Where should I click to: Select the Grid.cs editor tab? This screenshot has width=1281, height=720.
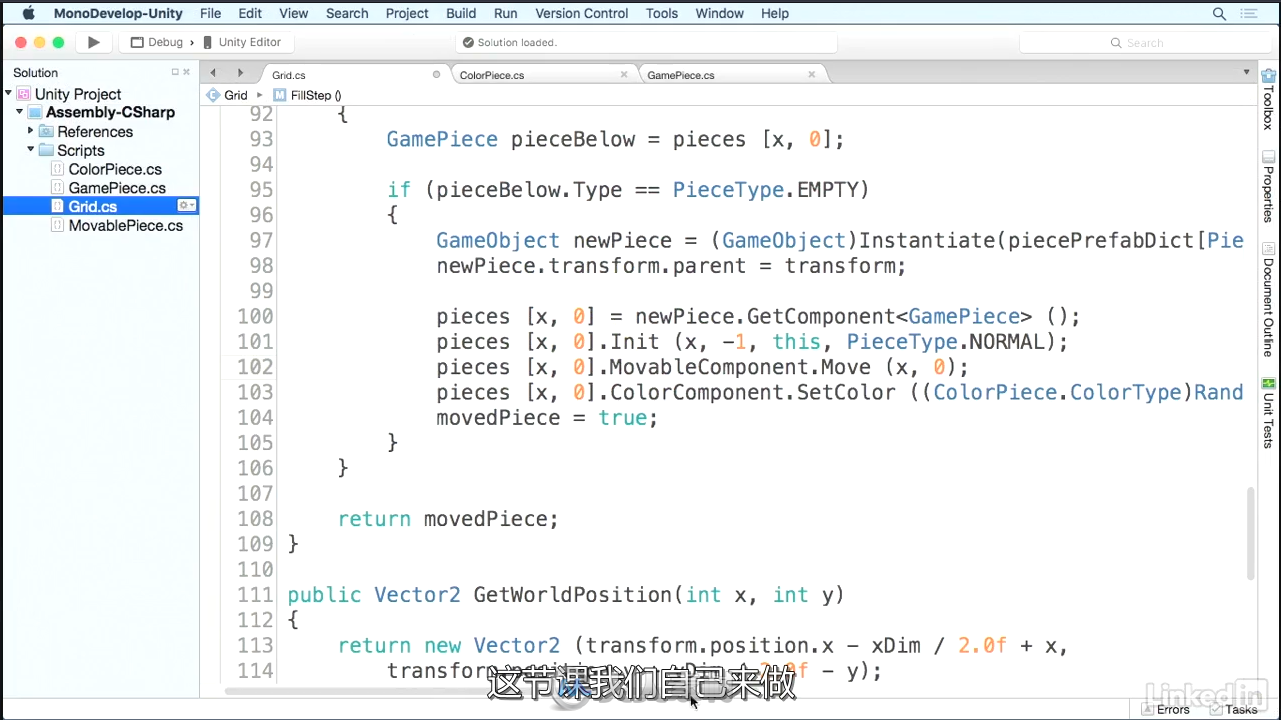point(354,74)
